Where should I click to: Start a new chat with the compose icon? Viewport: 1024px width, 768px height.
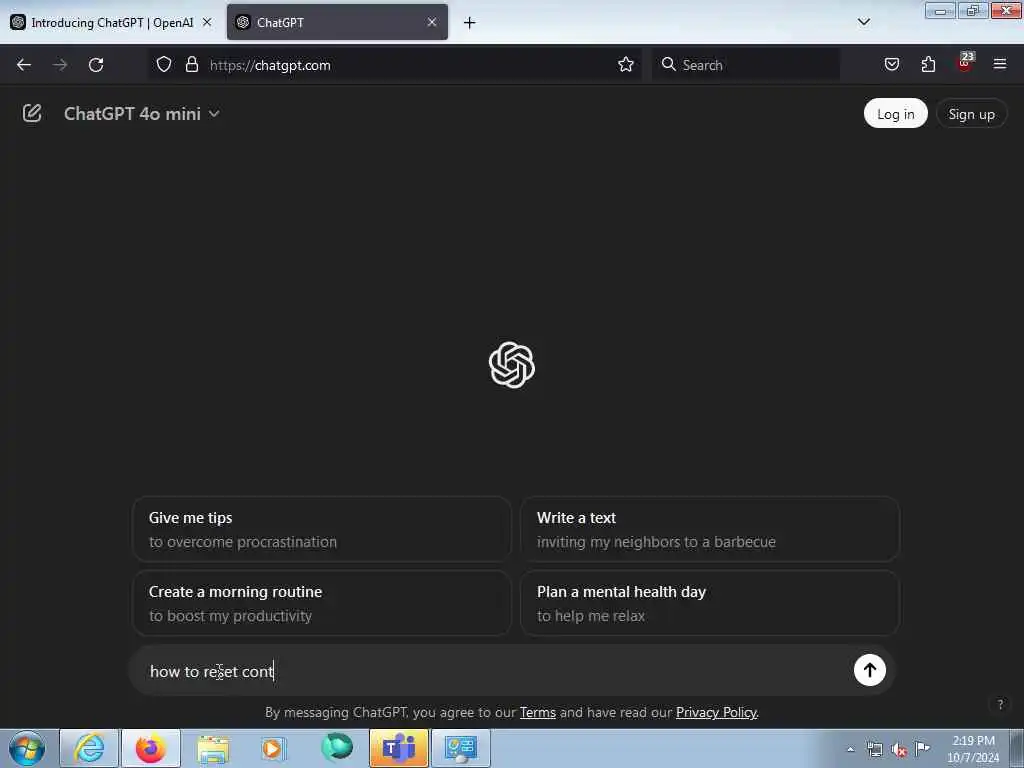pyautogui.click(x=31, y=113)
